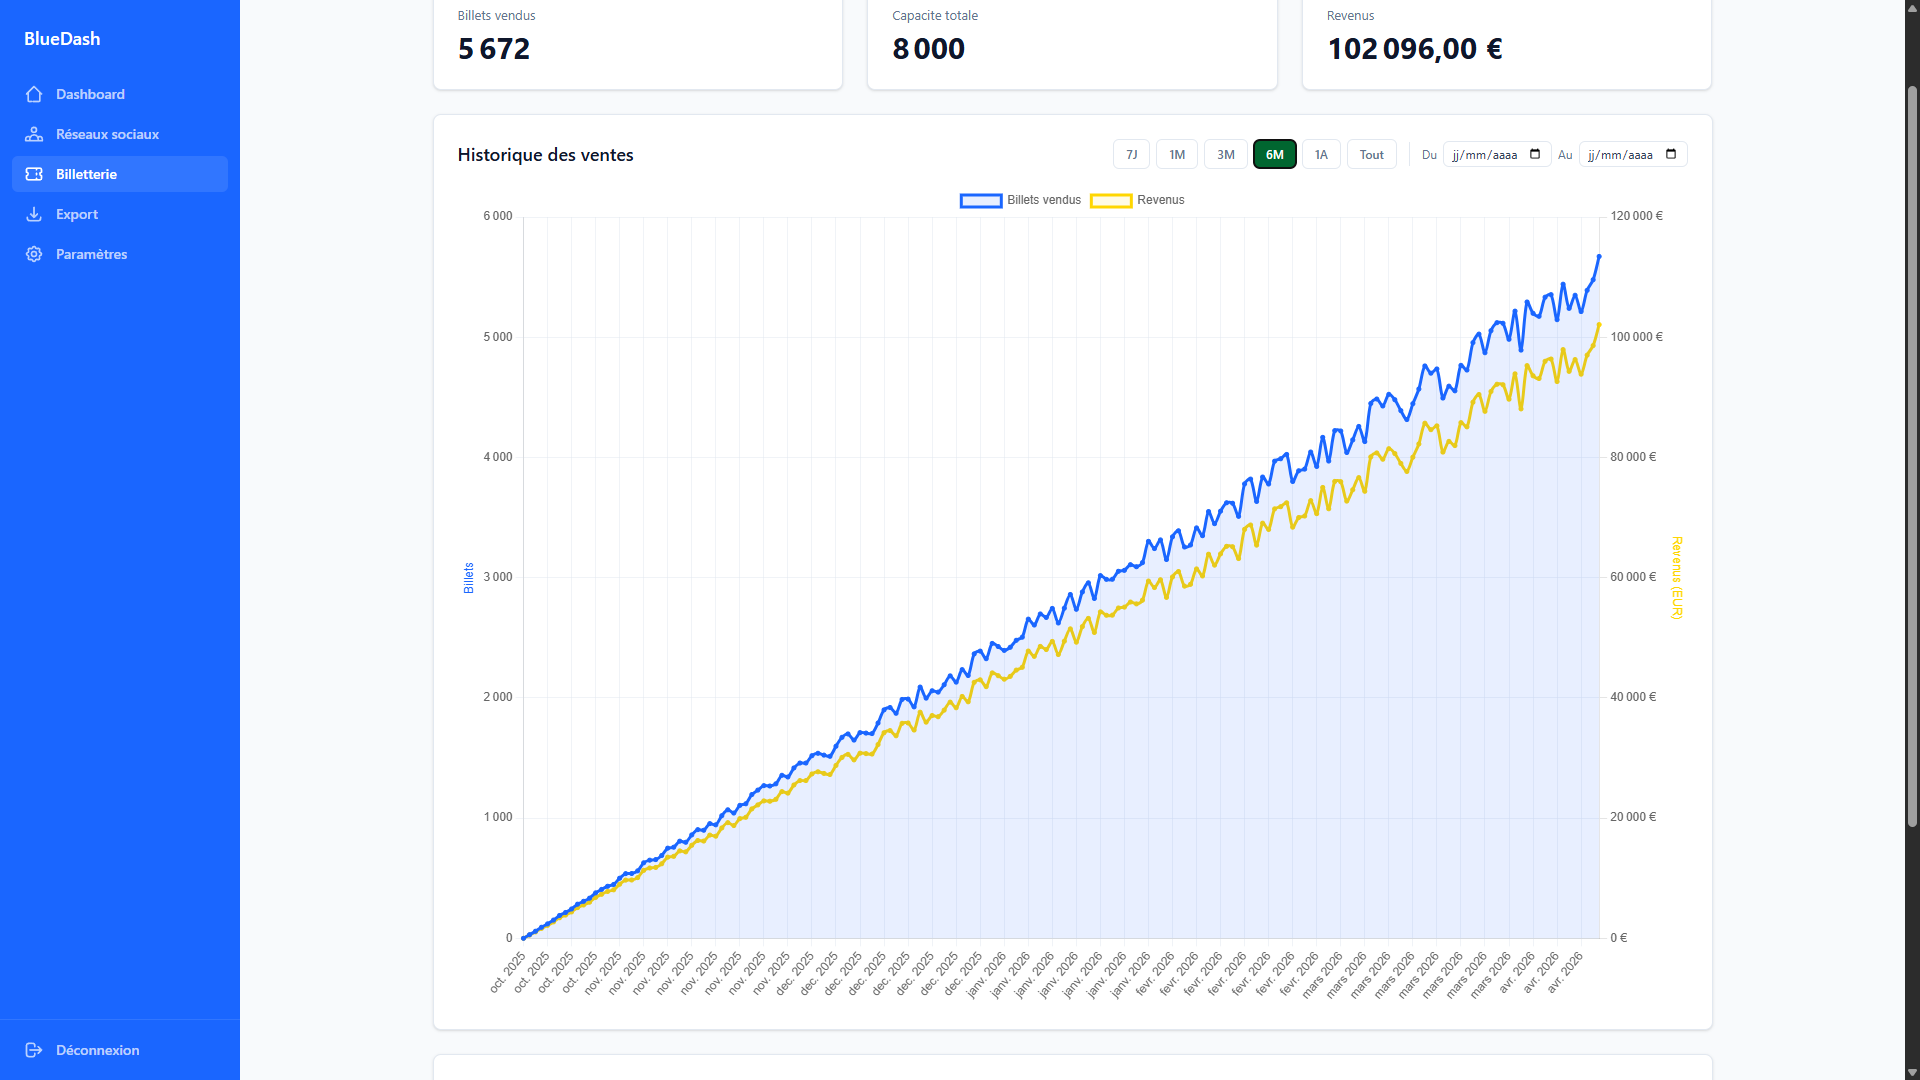Select the 6M time range
This screenshot has height=1080, width=1920.
click(x=1275, y=154)
